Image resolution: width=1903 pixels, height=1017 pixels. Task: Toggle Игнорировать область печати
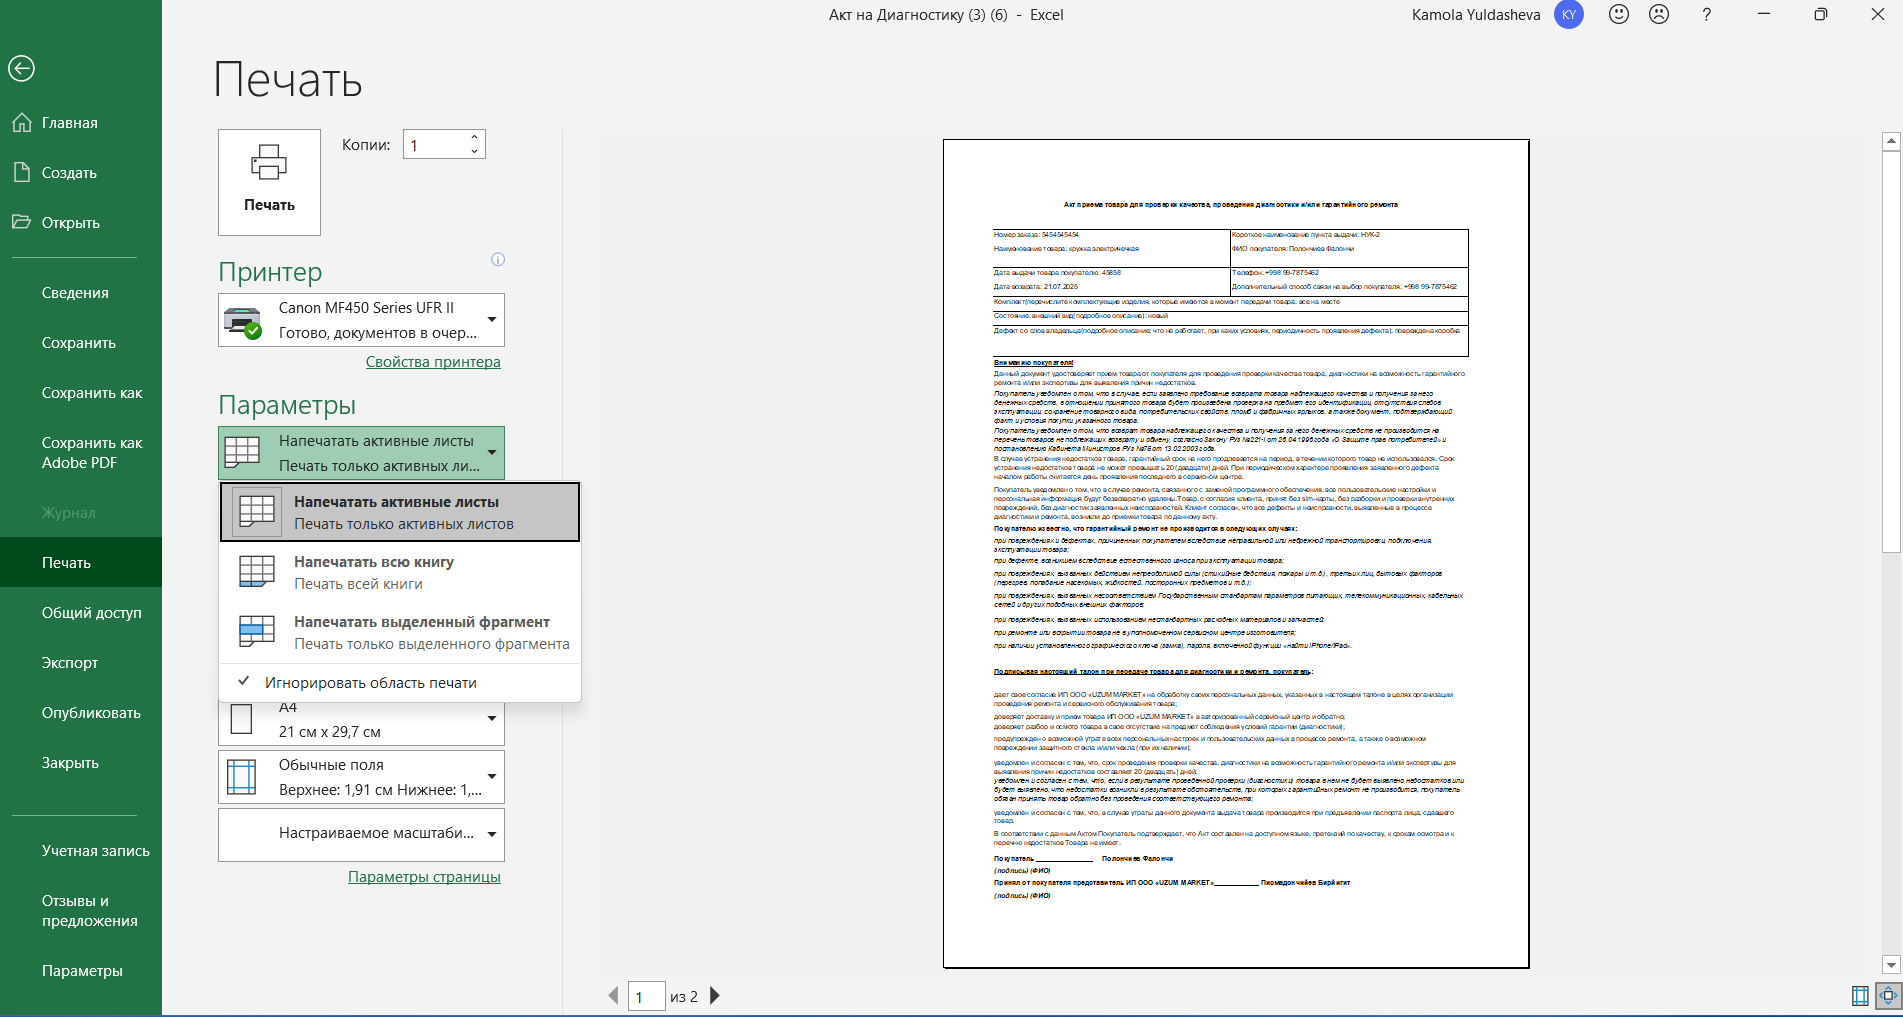click(400, 683)
